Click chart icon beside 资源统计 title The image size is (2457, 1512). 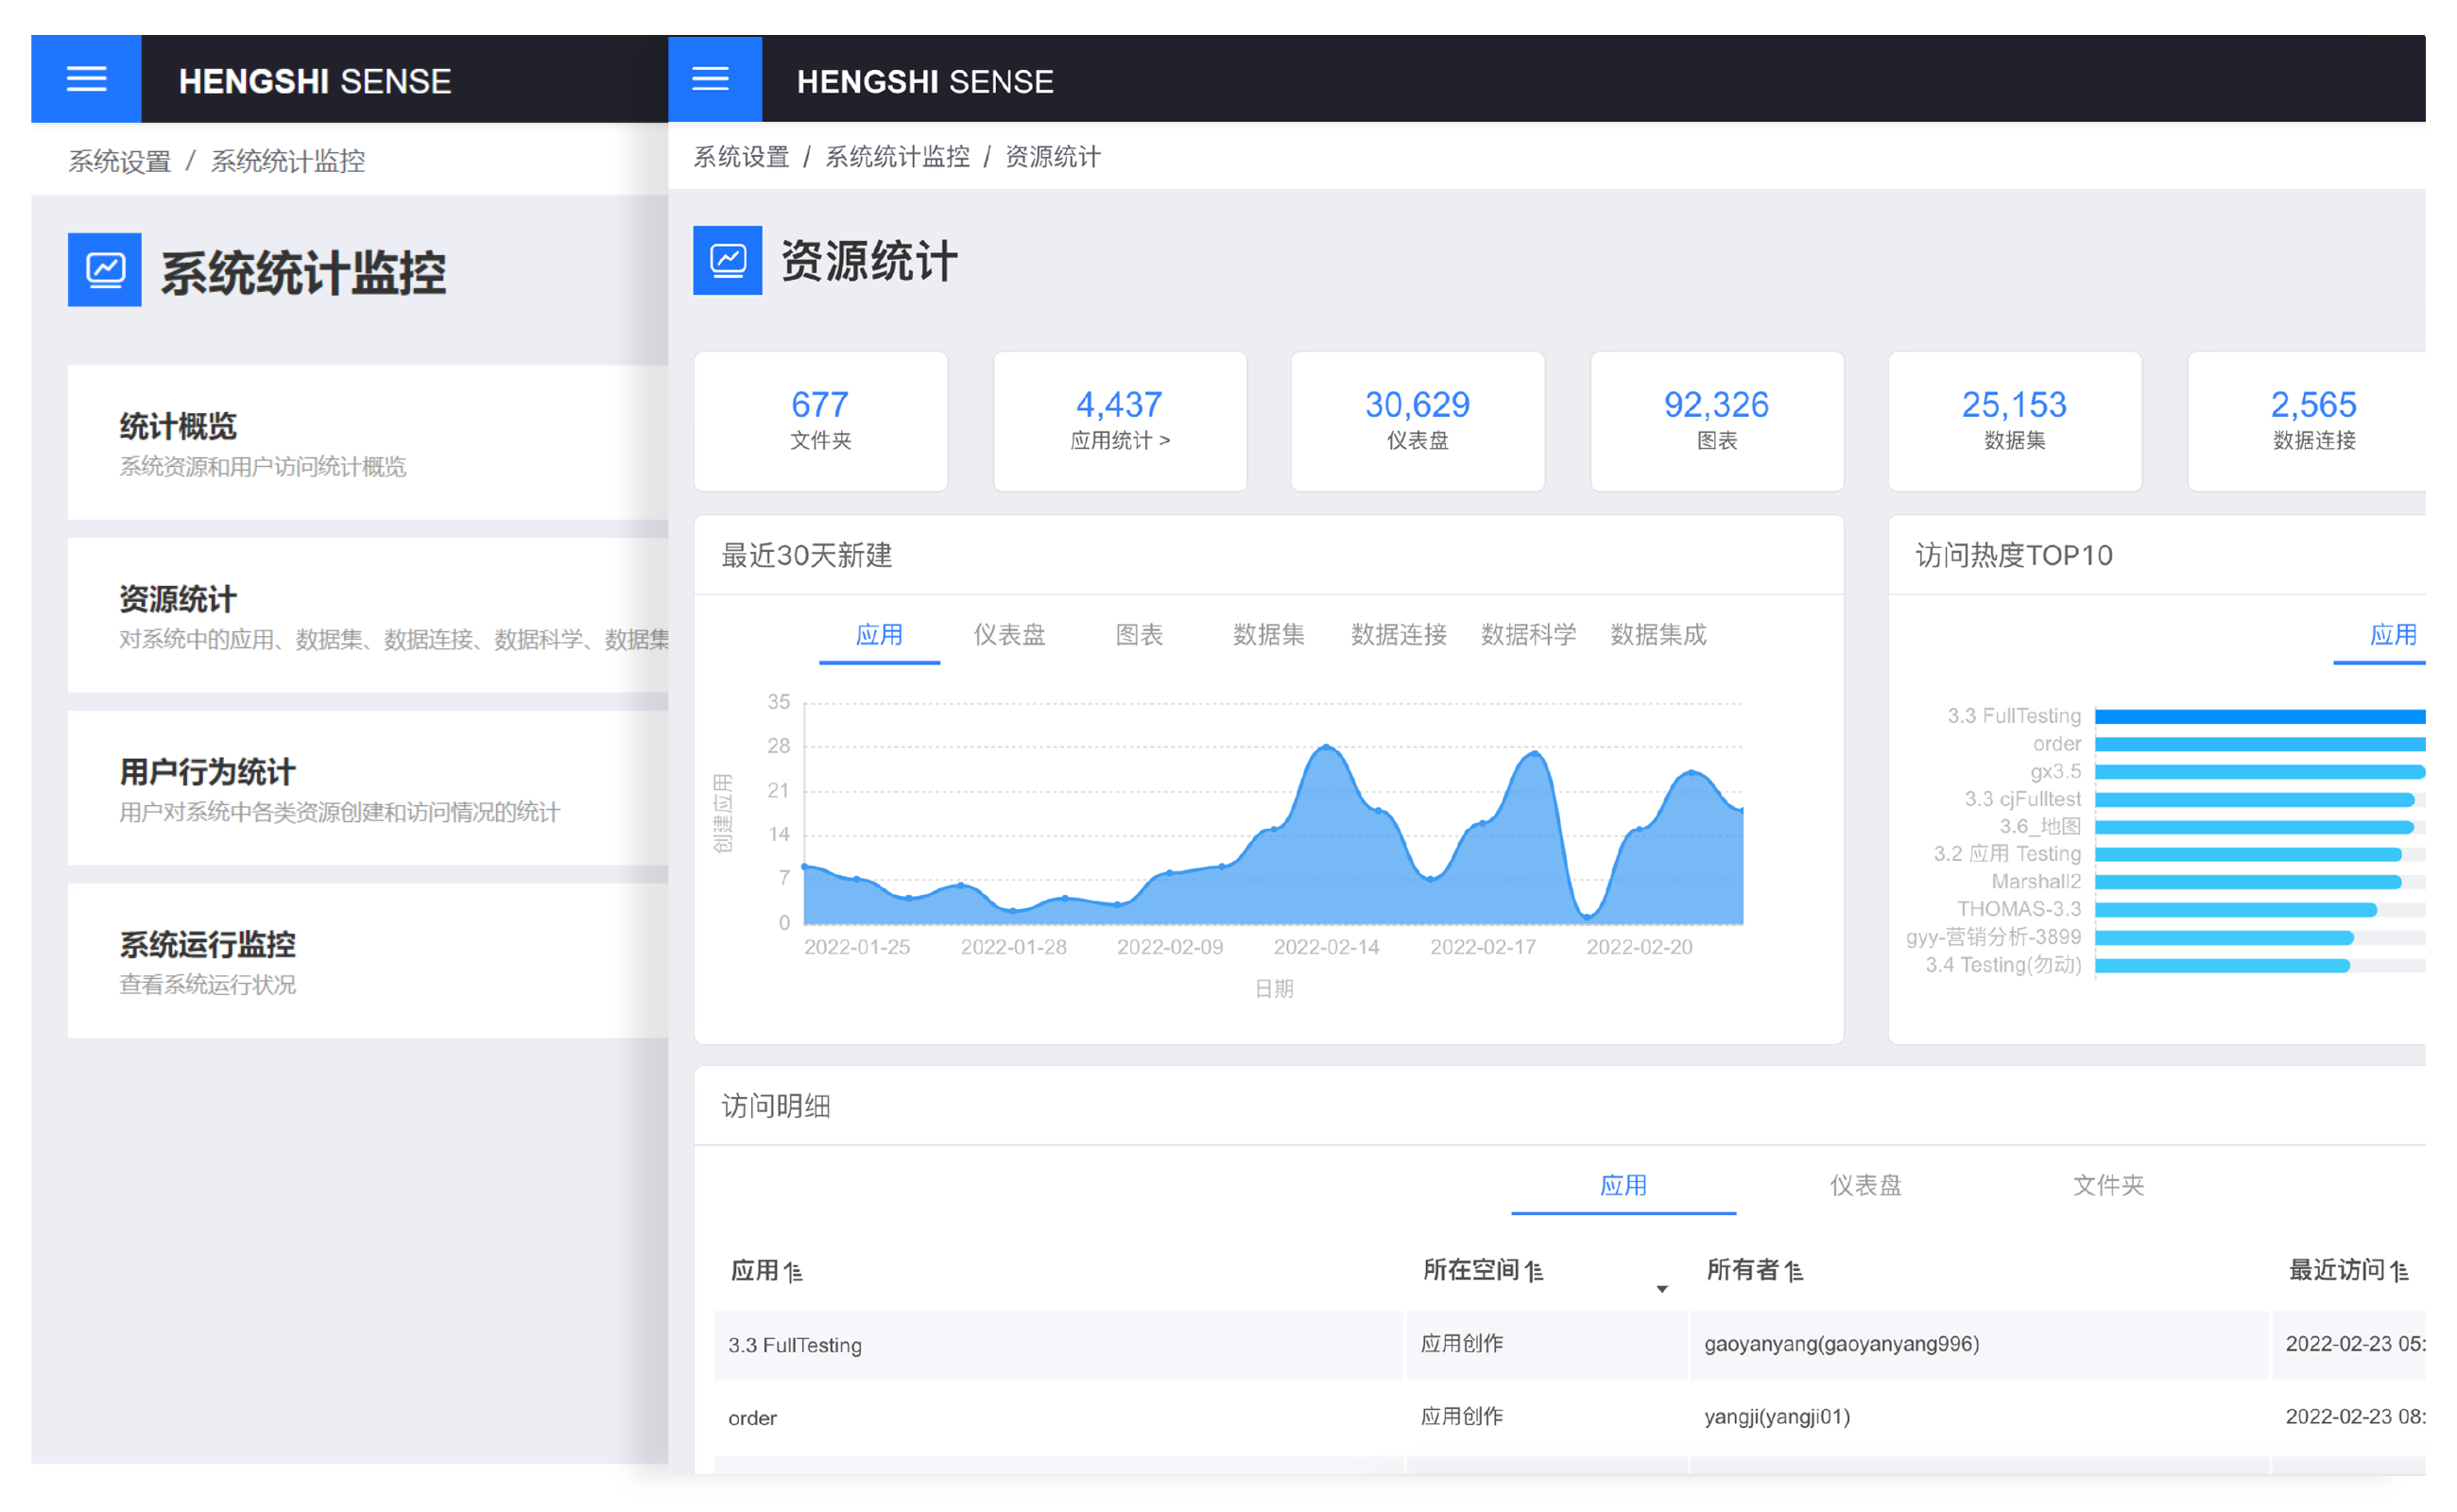click(x=728, y=260)
